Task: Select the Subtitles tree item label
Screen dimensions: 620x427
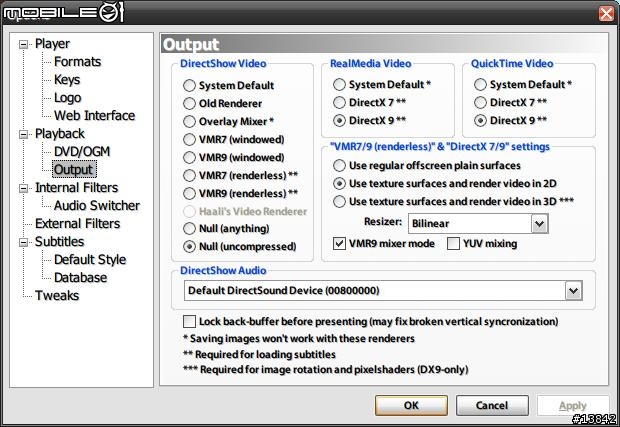Action: (x=59, y=241)
